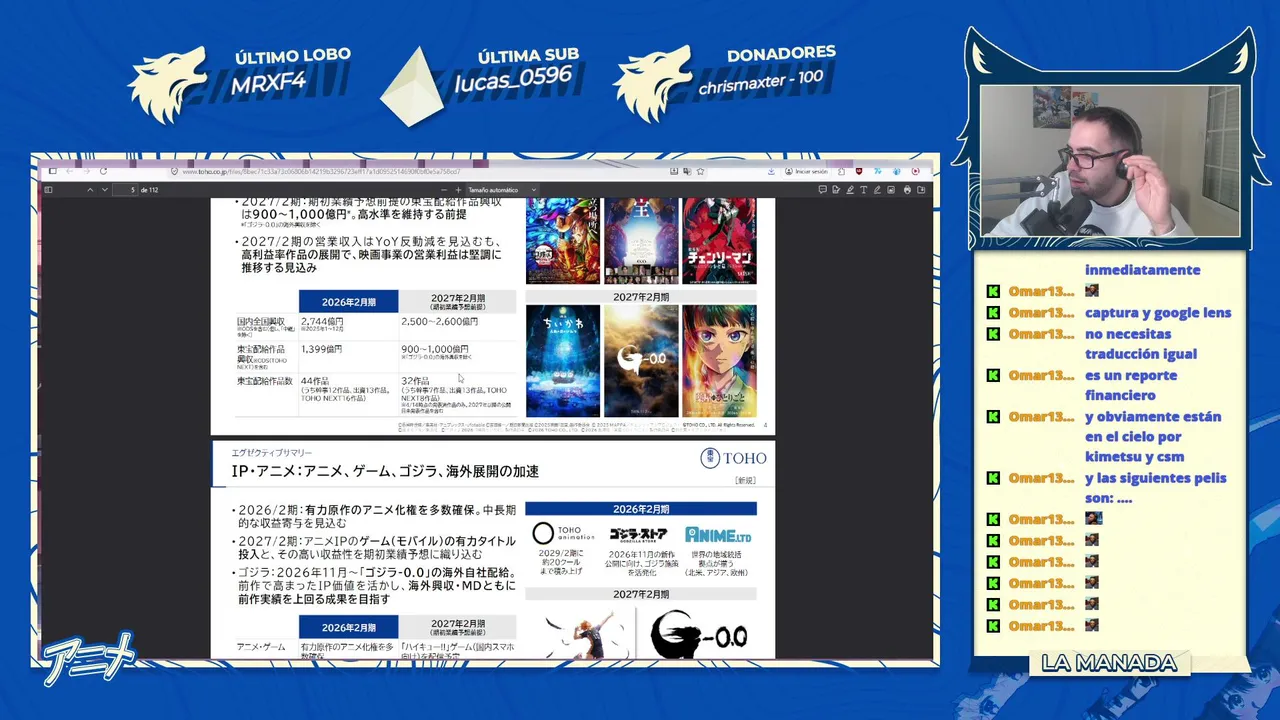Select the PDF highlight tool
1280x720 pixels.
click(x=850, y=190)
